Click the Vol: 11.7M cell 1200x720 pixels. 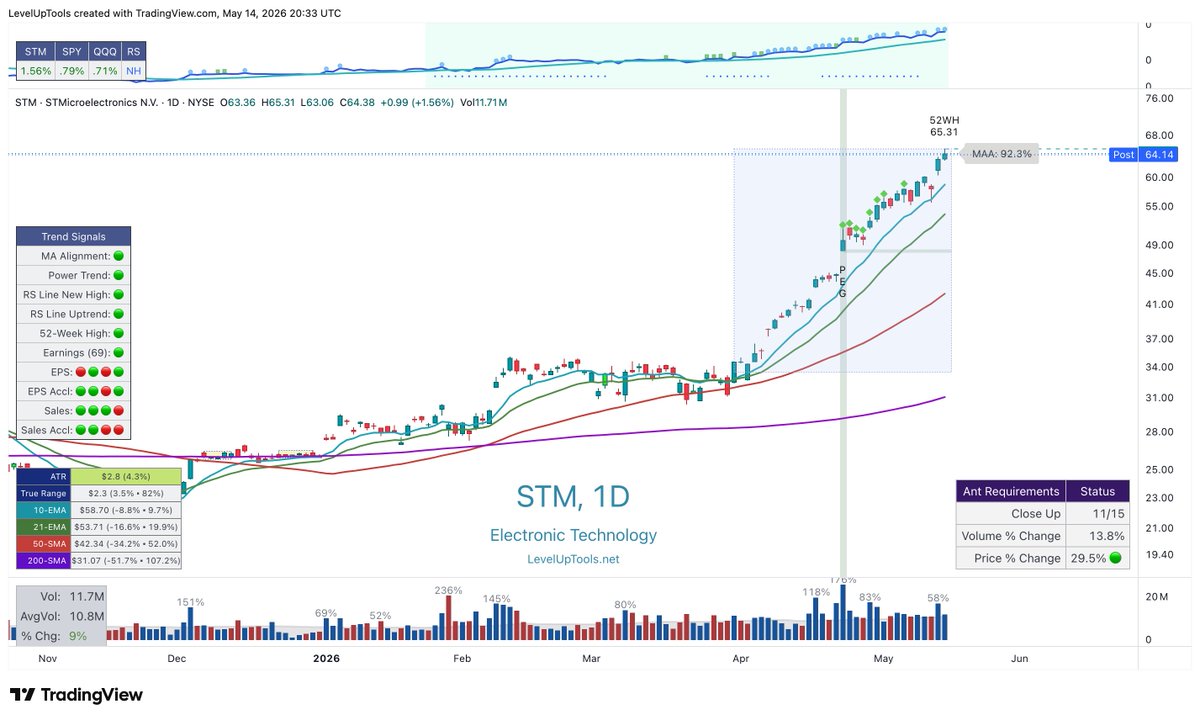[62, 596]
